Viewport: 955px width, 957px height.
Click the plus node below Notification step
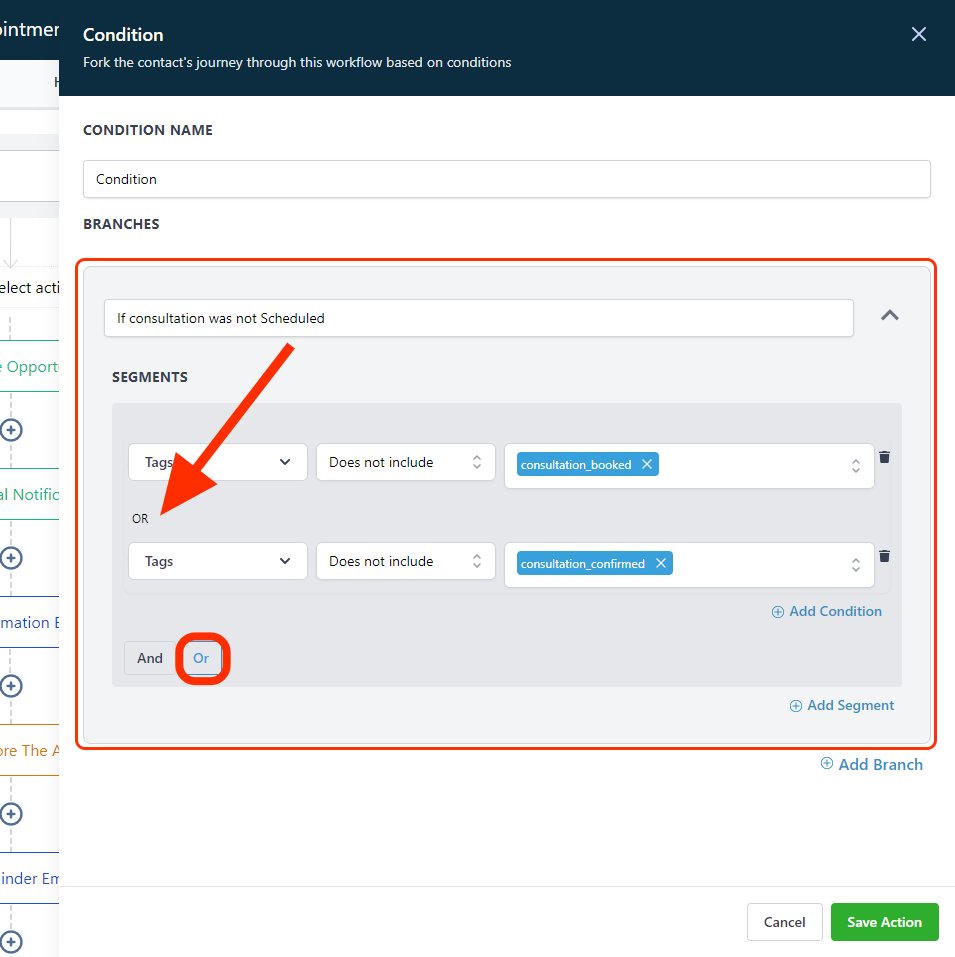(10, 558)
